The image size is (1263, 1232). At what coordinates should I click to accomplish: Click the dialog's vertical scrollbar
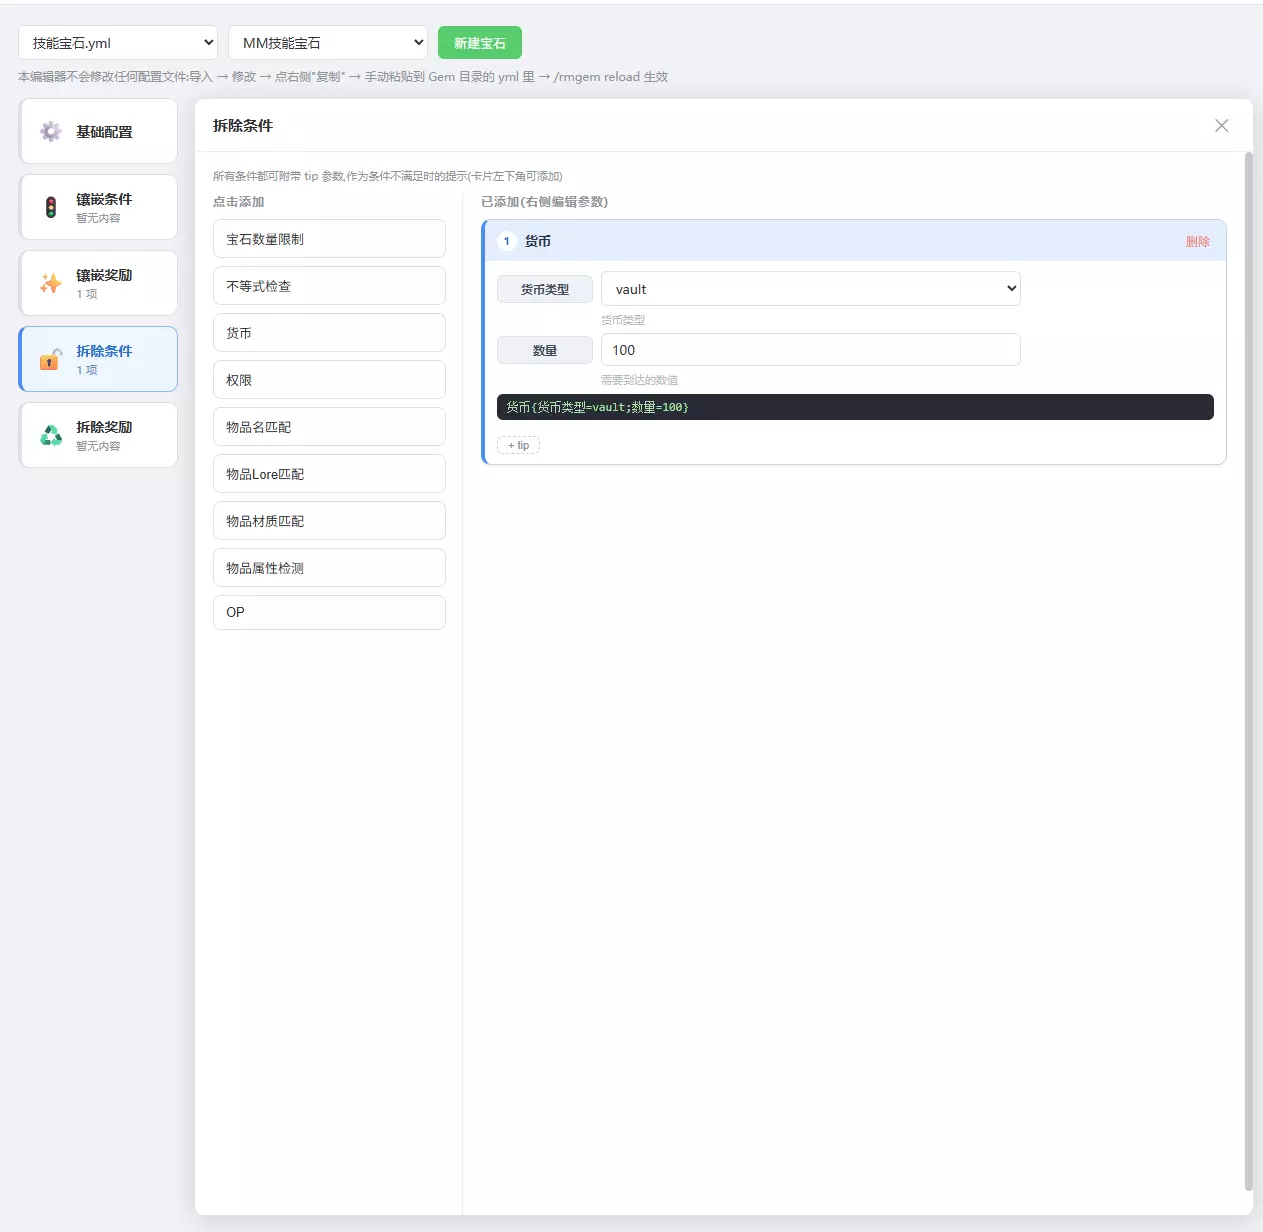tap(1248, 670)
